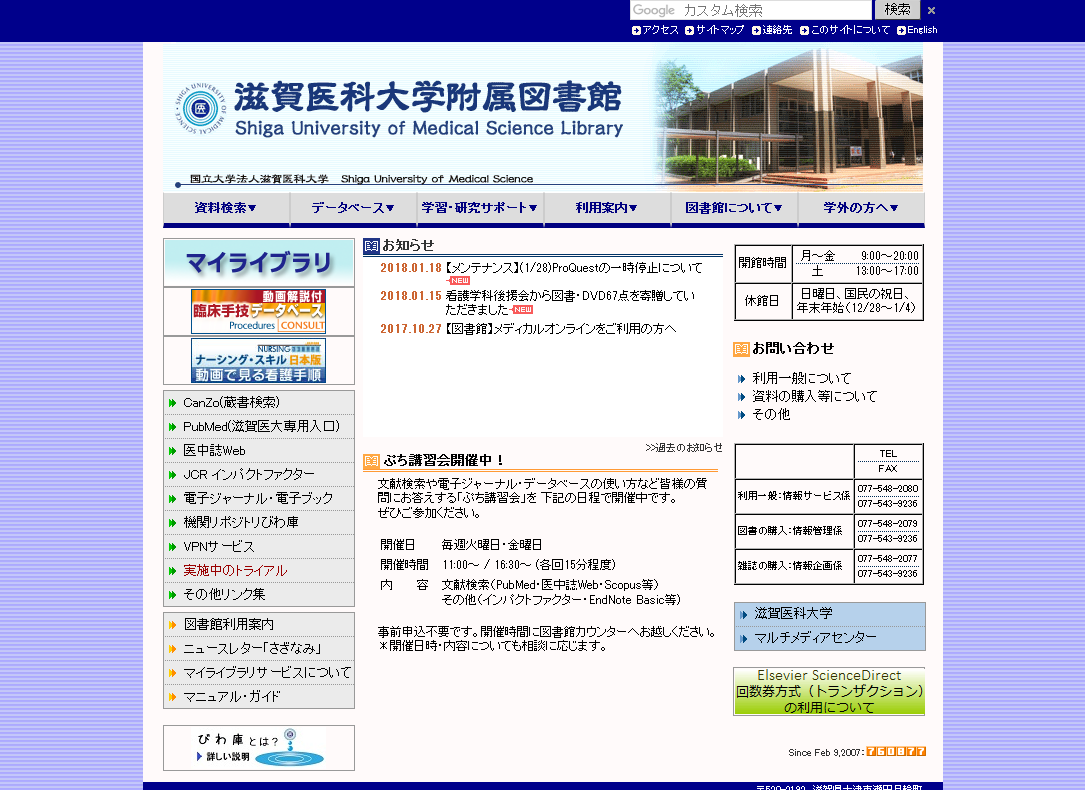Viewport: 1085px width, 790px height.
Task: Open 電子ジャーナル・電子ブック in the sidebar
Action: click(259, 499)
